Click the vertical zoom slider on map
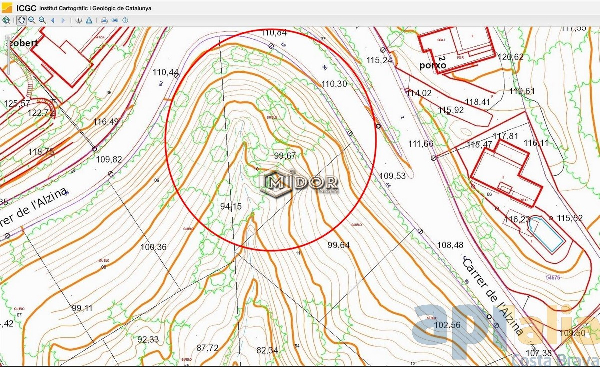Viewport: 600px width, 367px height. click(8, 55)
